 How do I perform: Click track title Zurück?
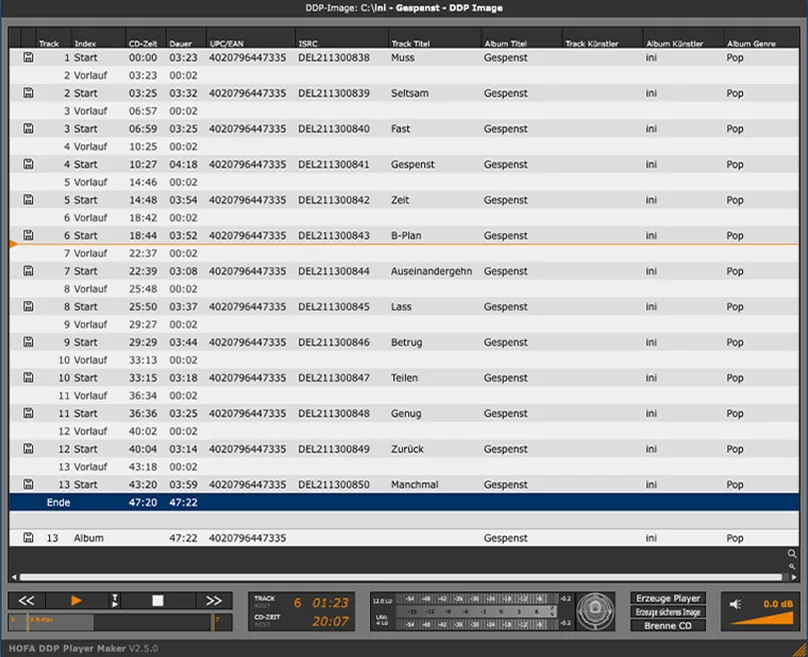tap(407, 449)
